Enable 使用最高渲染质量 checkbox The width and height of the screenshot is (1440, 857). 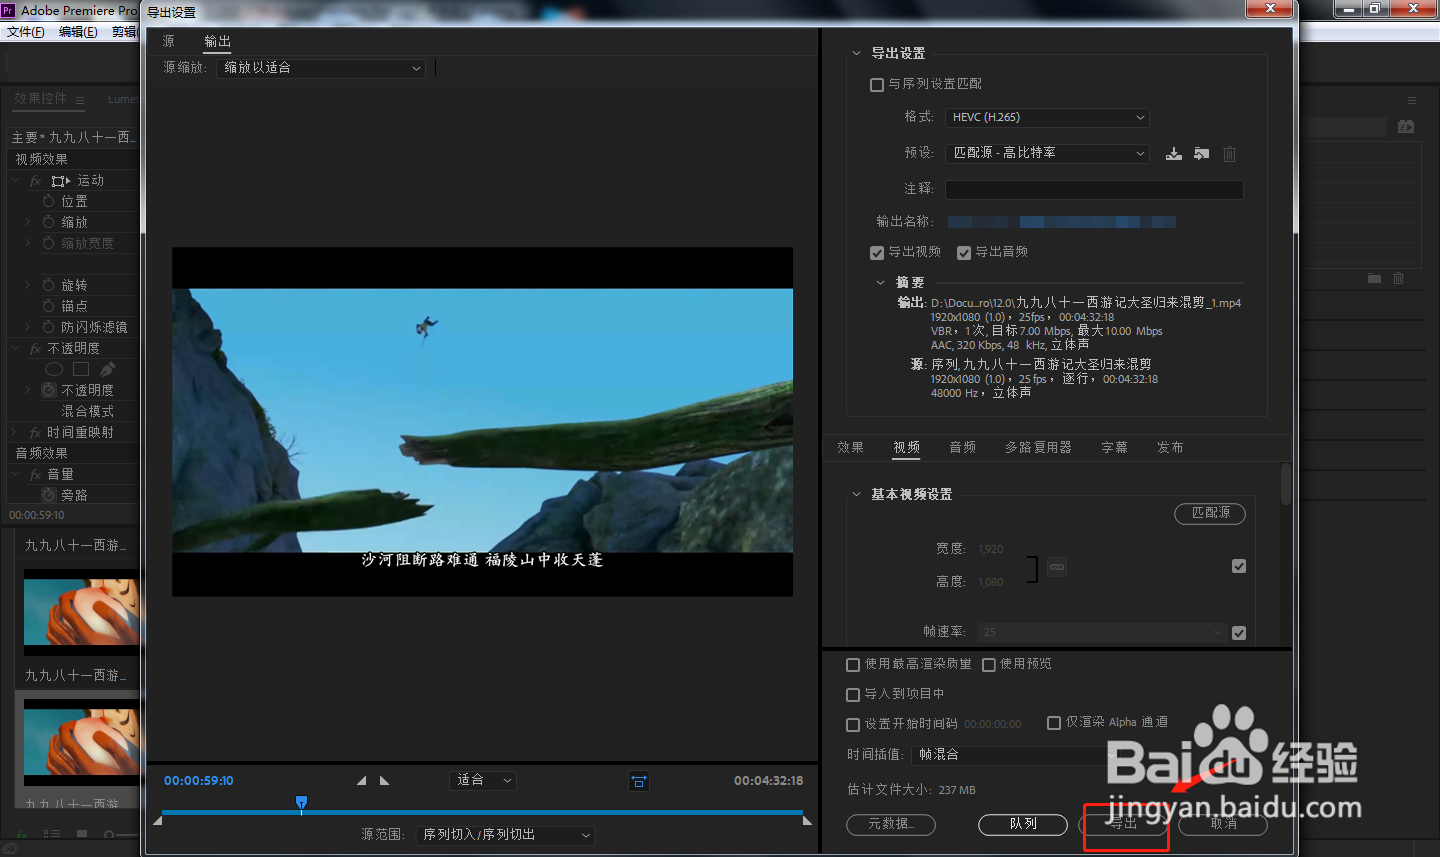pos(853,665)
